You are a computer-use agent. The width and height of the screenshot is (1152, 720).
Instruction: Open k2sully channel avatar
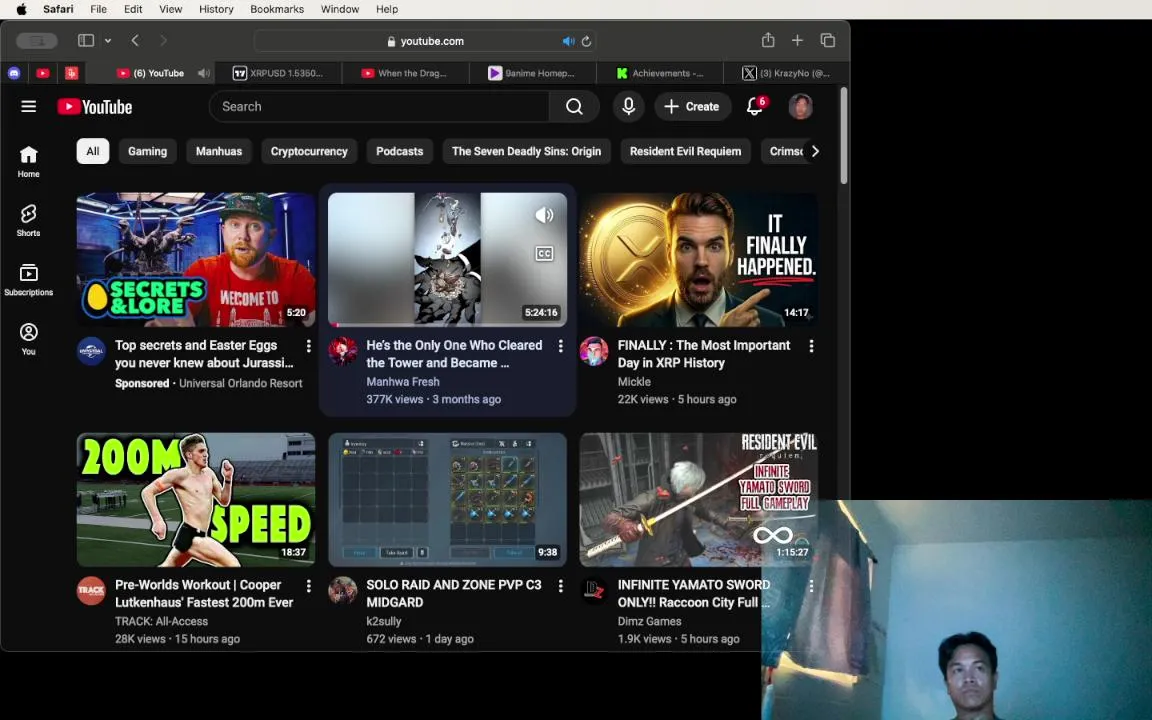coord(342,591)
